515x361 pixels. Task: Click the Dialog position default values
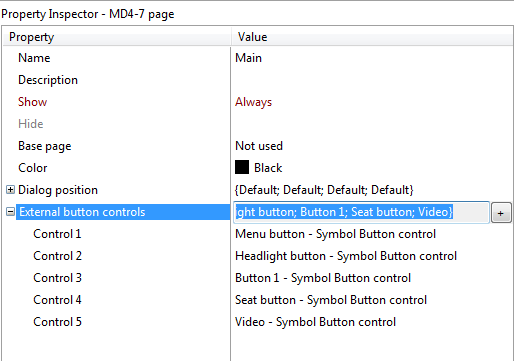[x=324, y=190]
